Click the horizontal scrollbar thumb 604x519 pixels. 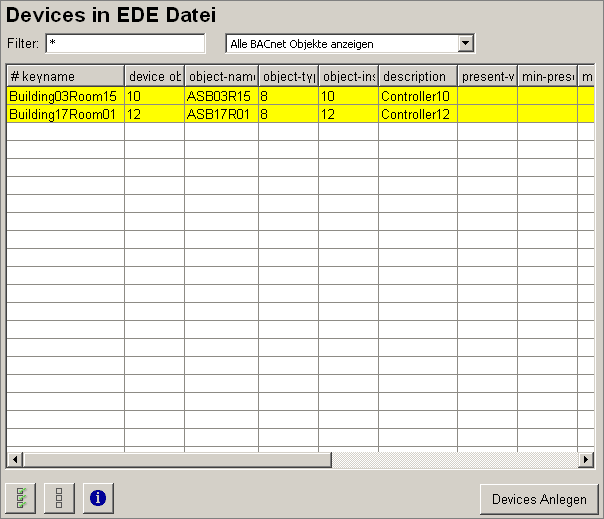[x=176, y=459]
